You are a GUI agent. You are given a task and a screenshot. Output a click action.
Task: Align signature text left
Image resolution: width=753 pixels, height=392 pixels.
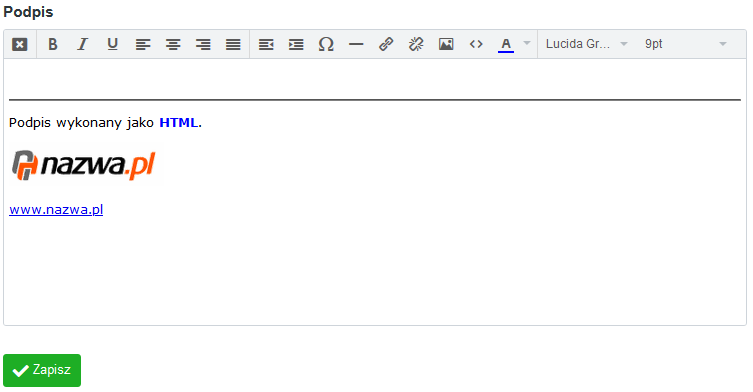pos(143,44)
